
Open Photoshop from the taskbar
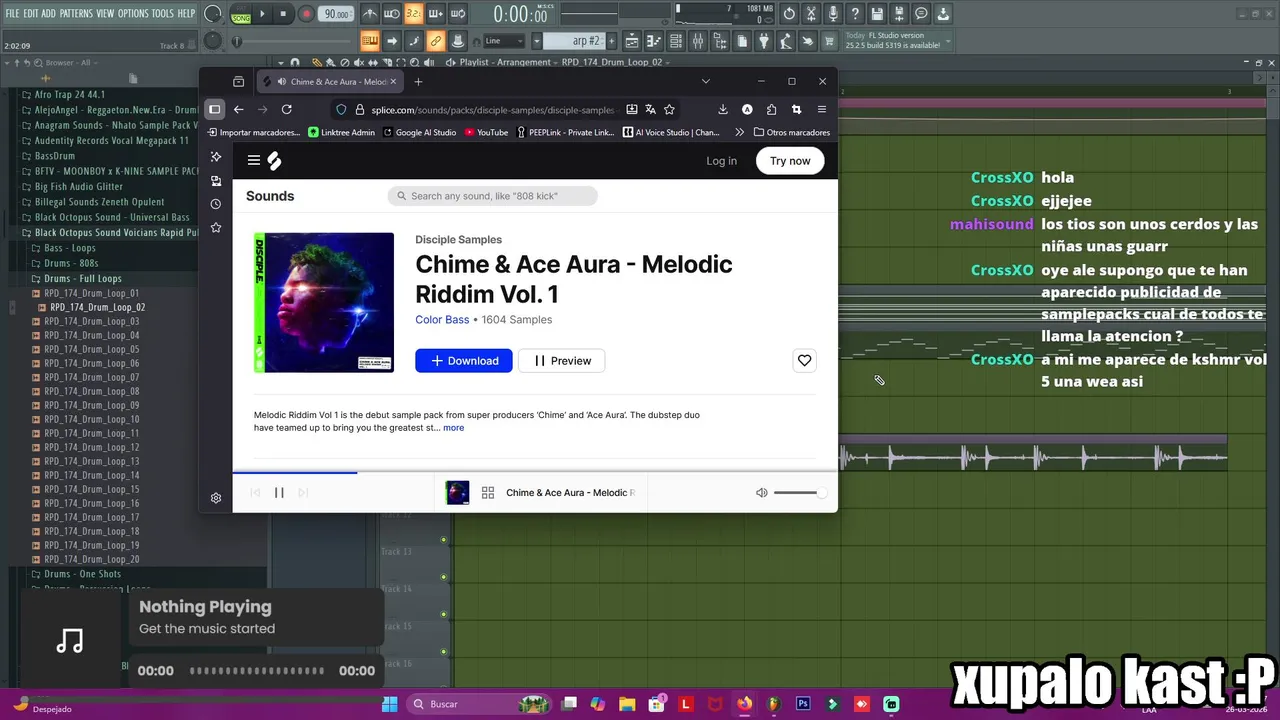coord(803,704)
